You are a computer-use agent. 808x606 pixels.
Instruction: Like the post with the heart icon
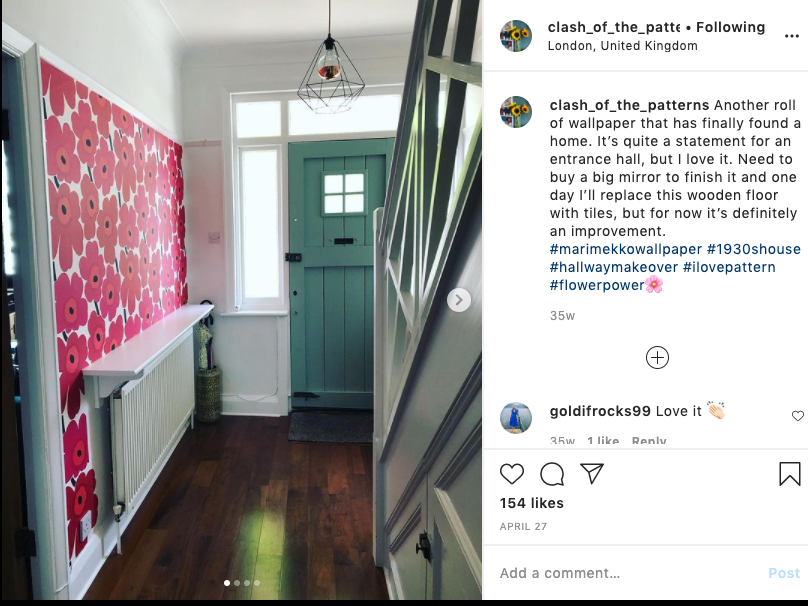pyautogui.click(x=512, y=474)
